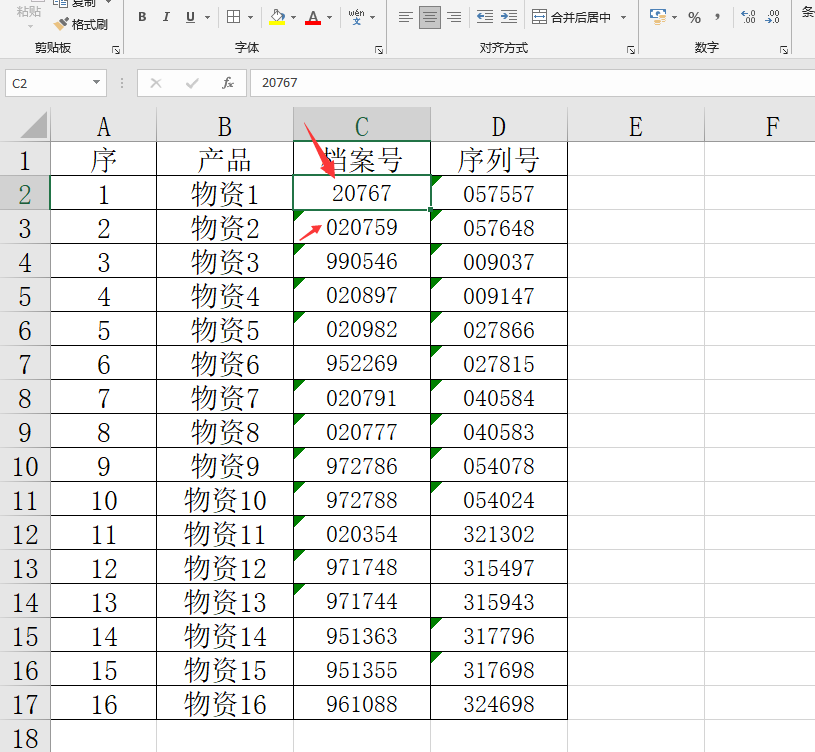The image size is (815, 752).
Task: Apply comma style
Action: click(x=718, y=17)
